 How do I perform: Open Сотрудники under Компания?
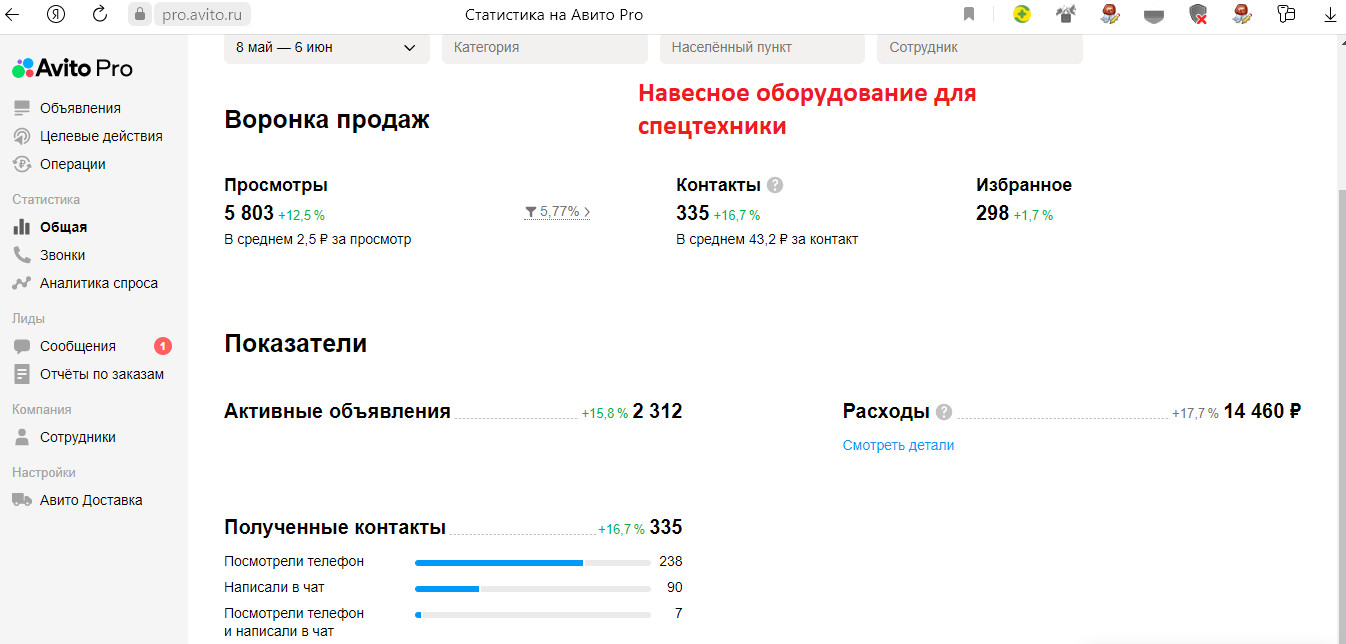78,437
